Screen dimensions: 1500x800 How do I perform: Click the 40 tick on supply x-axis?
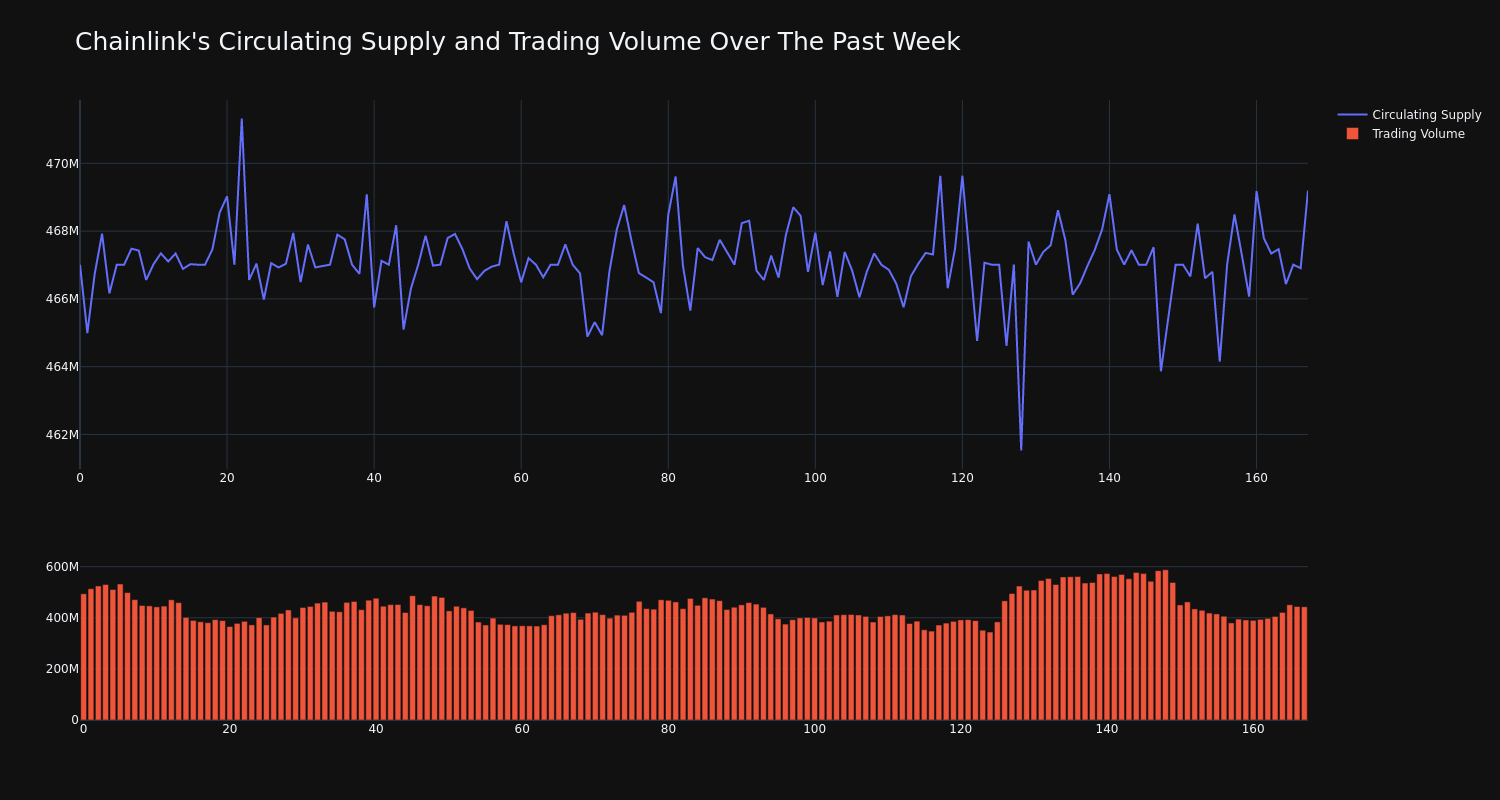click(374, 478)
